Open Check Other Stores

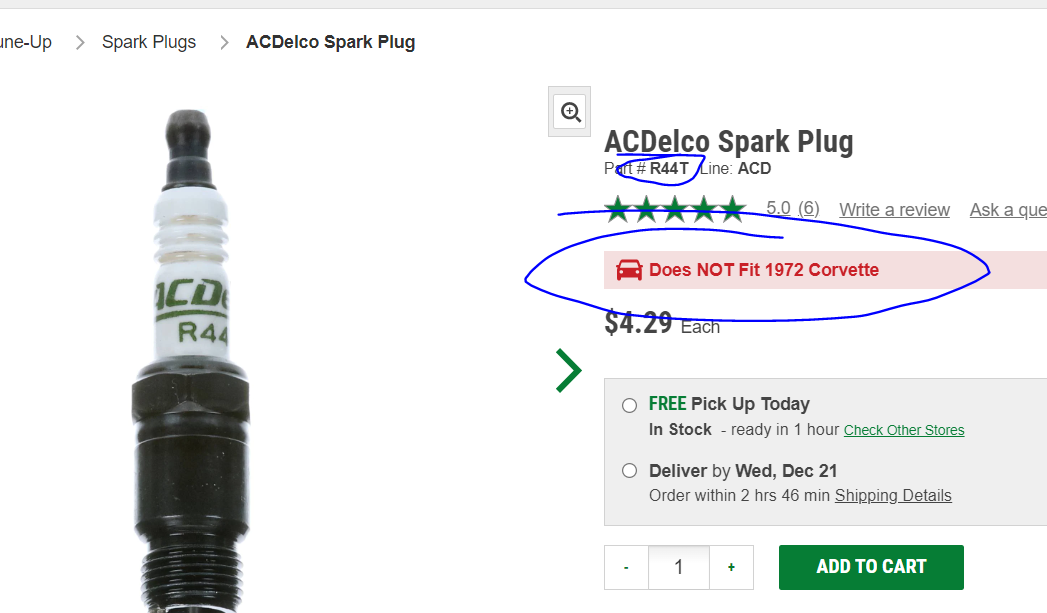[903, 430]
